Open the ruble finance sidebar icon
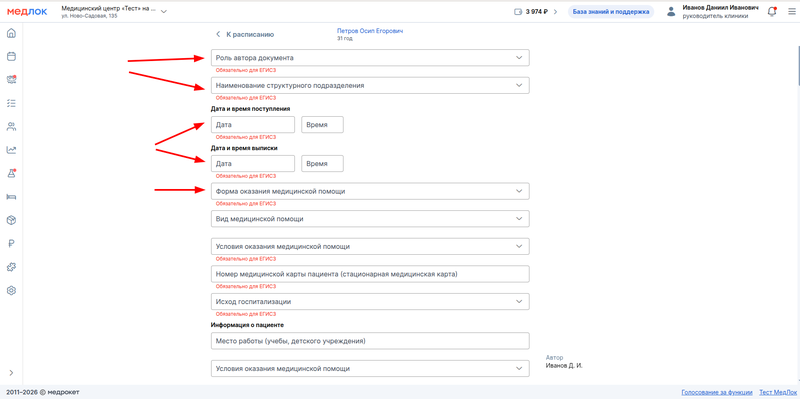The height and width of the screenshot is (399, 800). 11,244
